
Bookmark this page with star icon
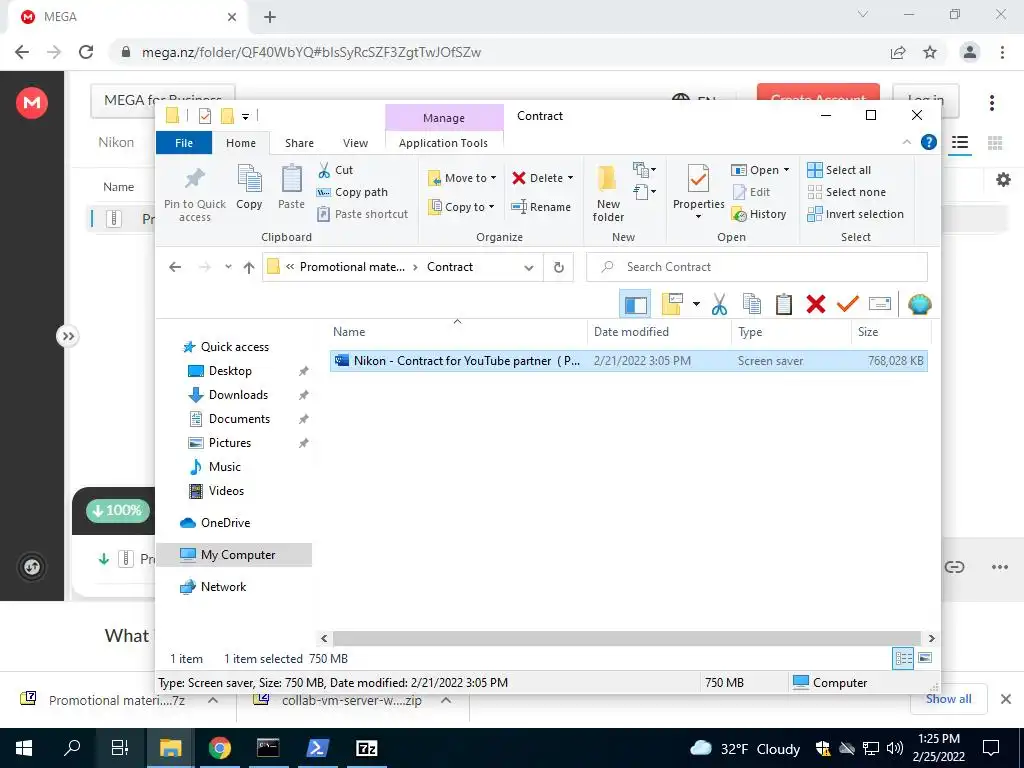[930, 52]
